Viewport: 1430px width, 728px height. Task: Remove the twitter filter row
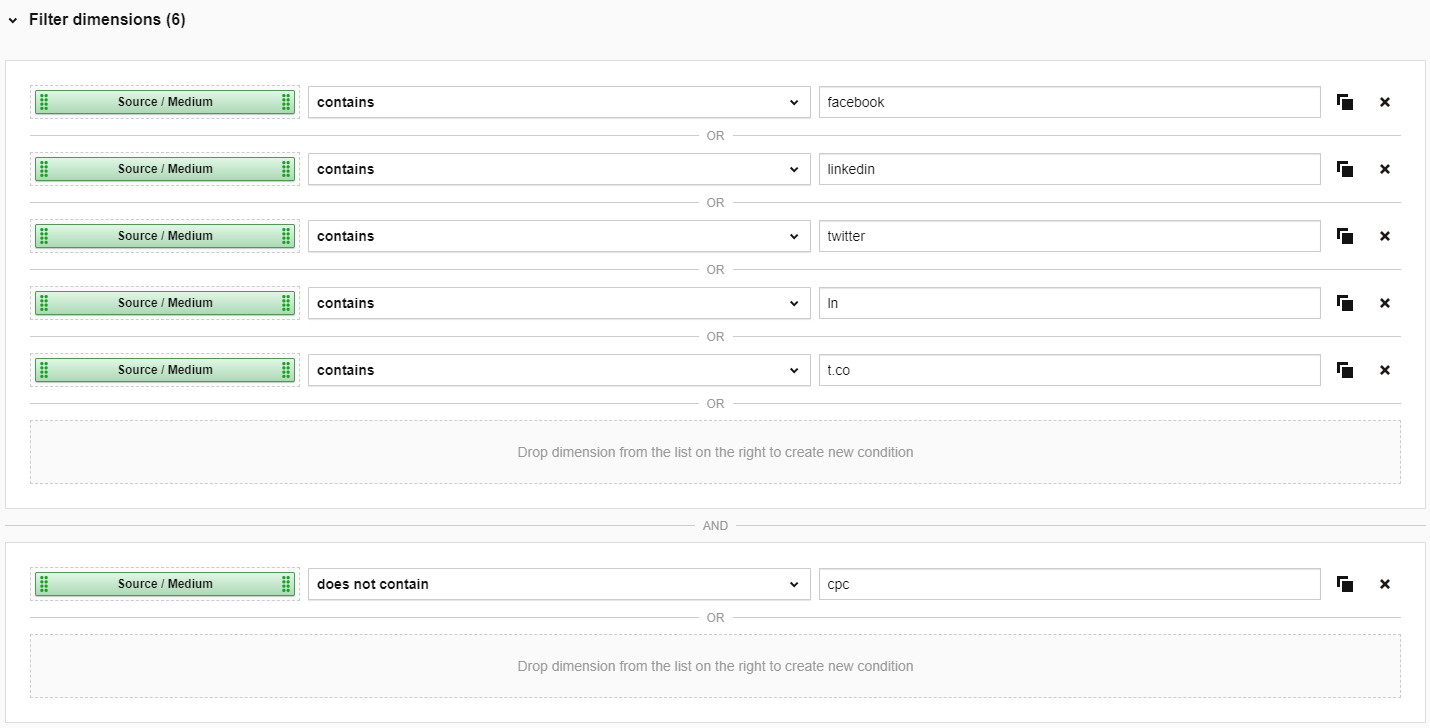(x=1385, y=236)
